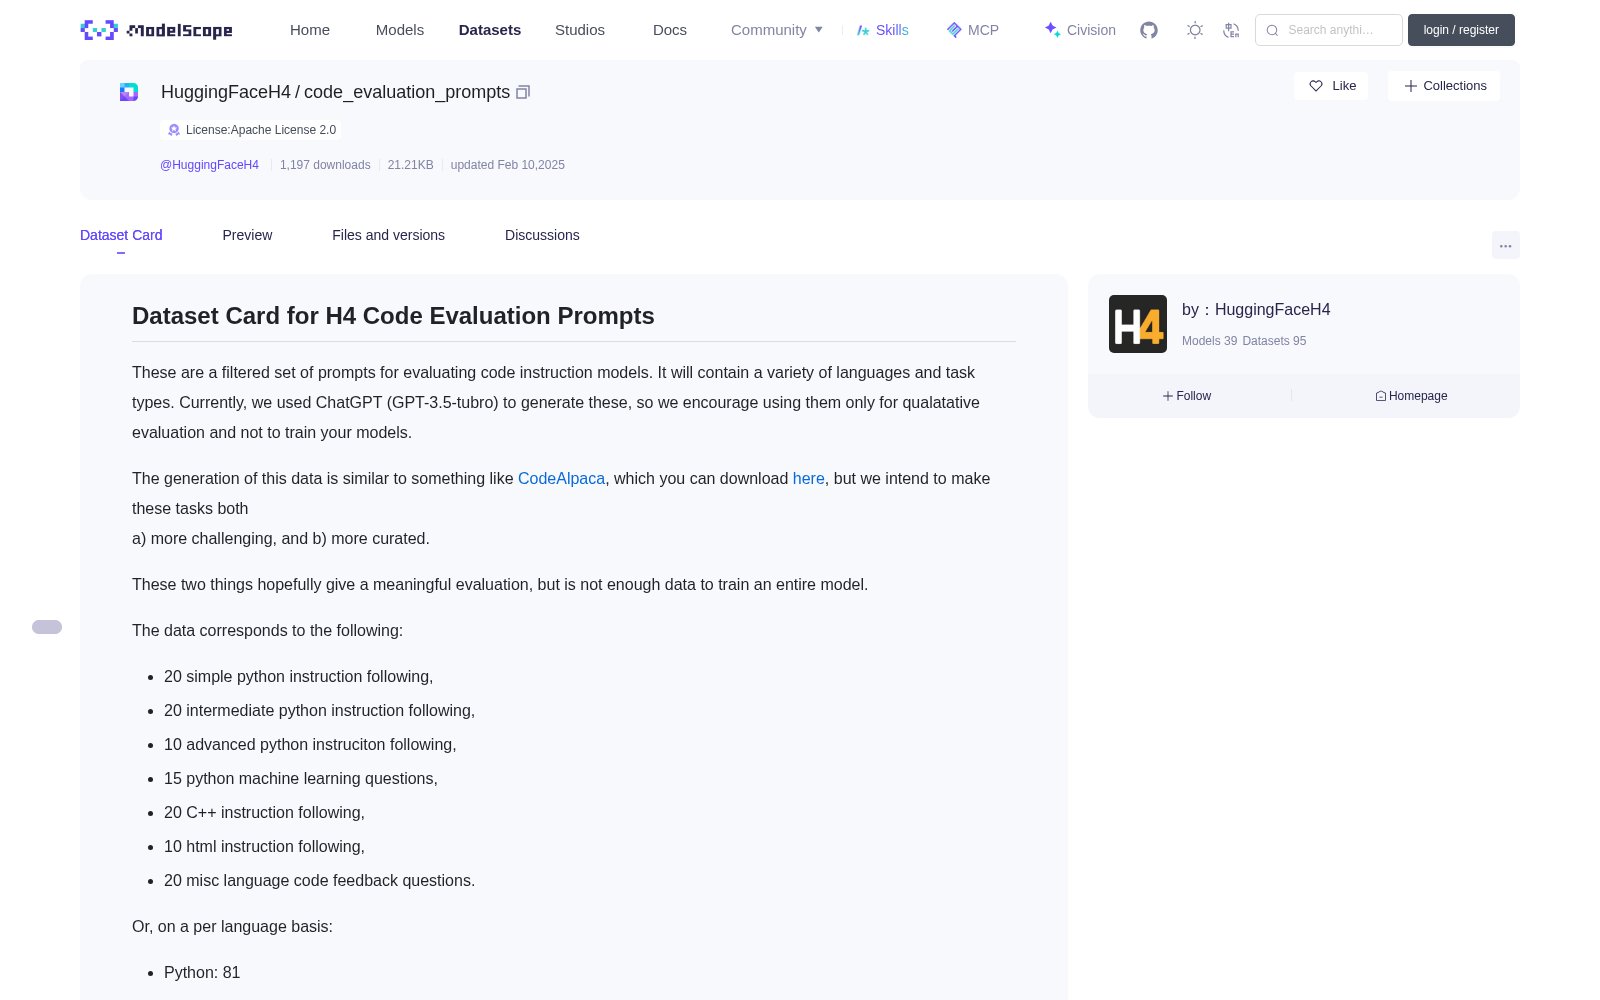Follow the HuggingFaceH4 organization
Screen dimensions: 1600x1000
click(1187, 396)
